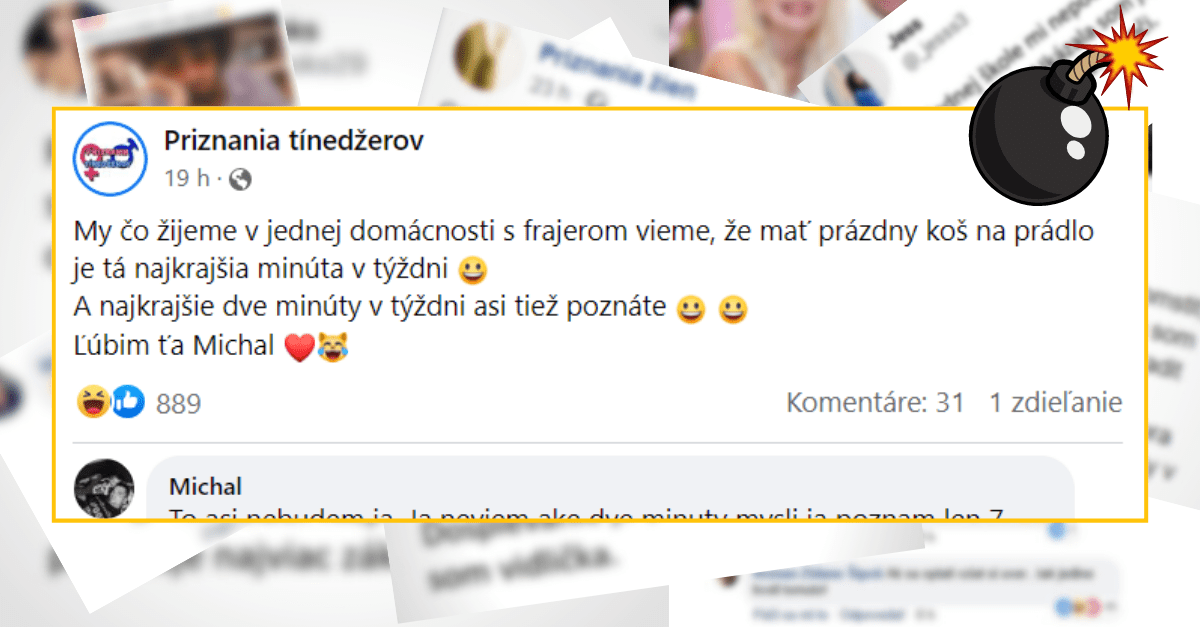Click the 19 h post timestamp
This screenshot has width=1200, height=627.
coord(186,179)
